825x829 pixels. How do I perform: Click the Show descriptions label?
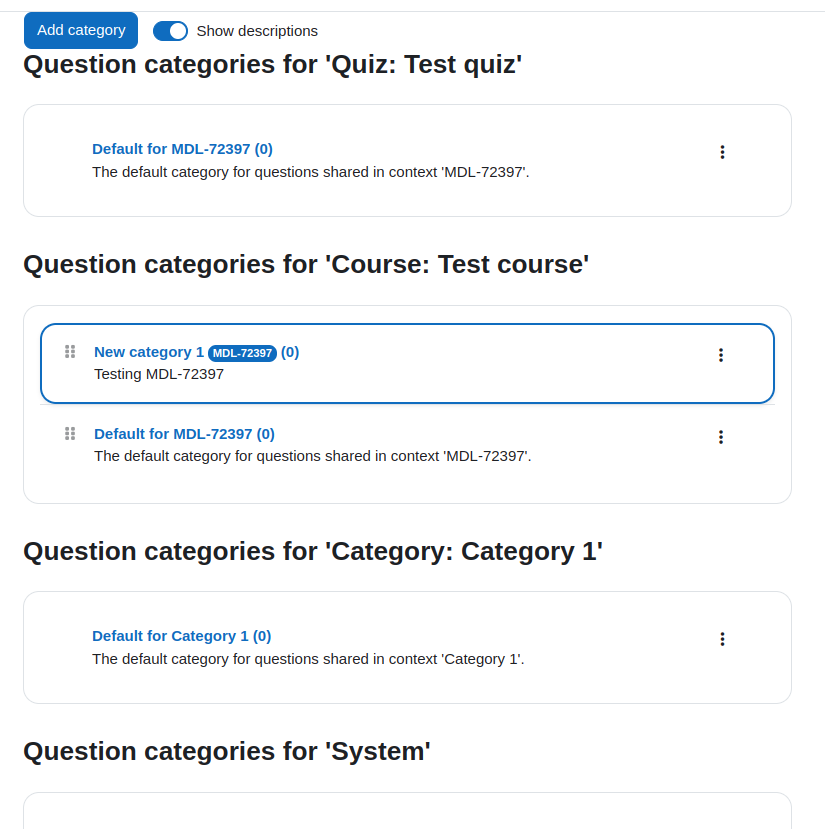[x=257, y=31]
